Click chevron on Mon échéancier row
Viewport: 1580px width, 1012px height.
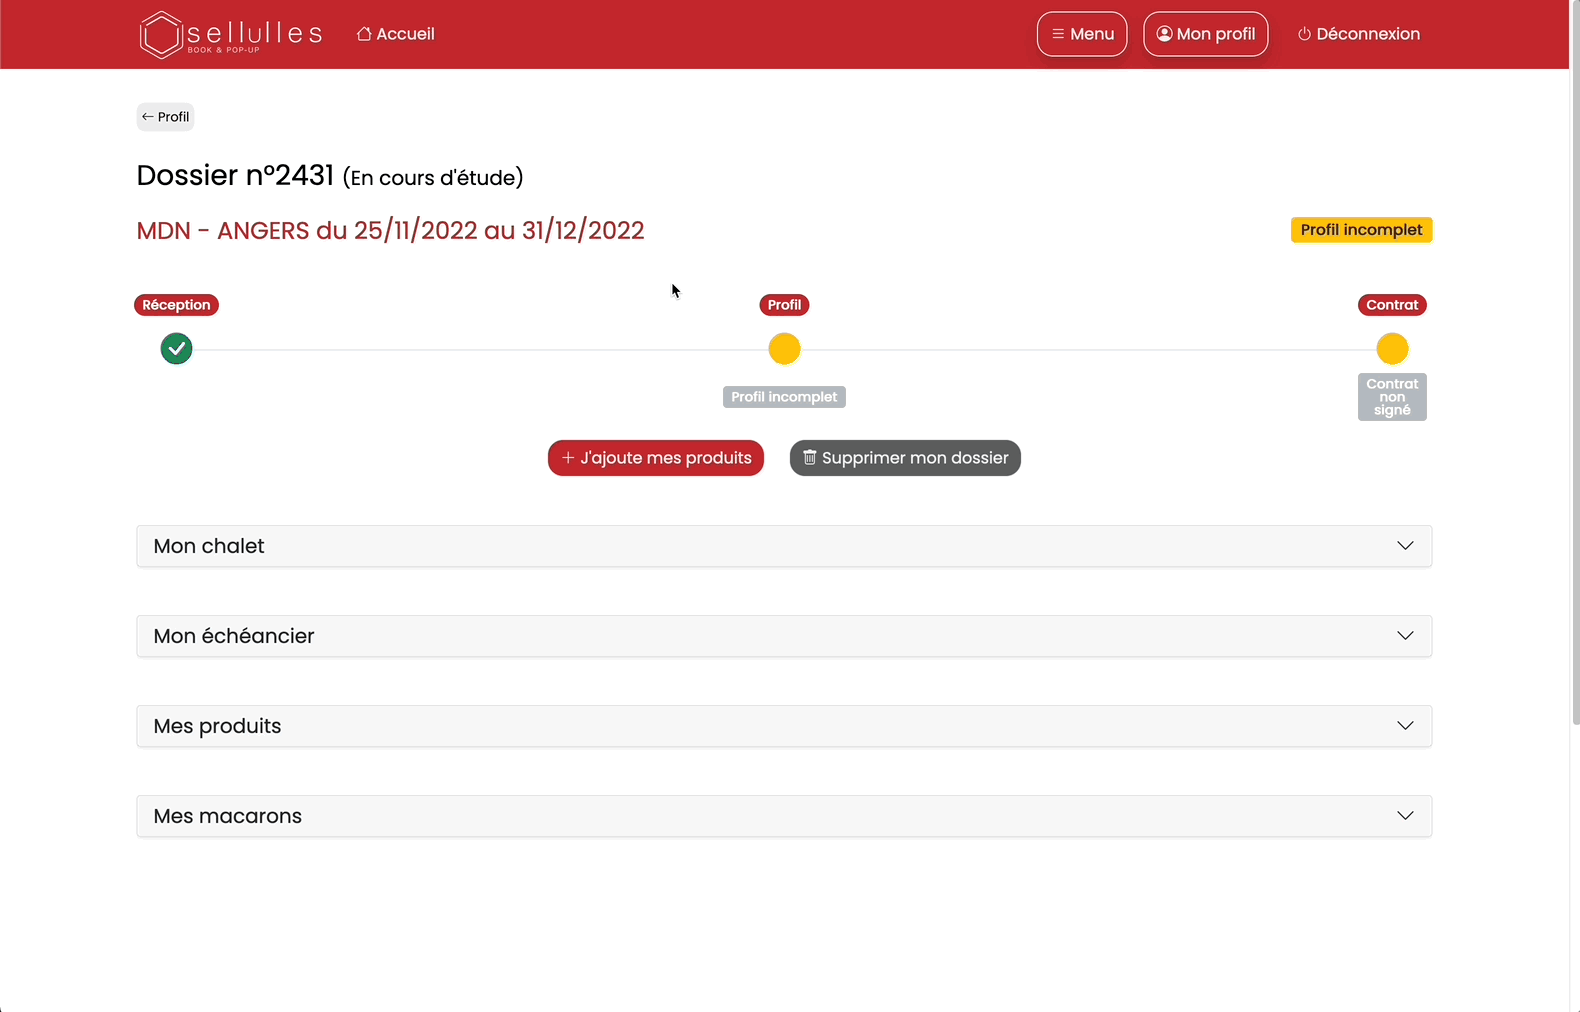1405,636
